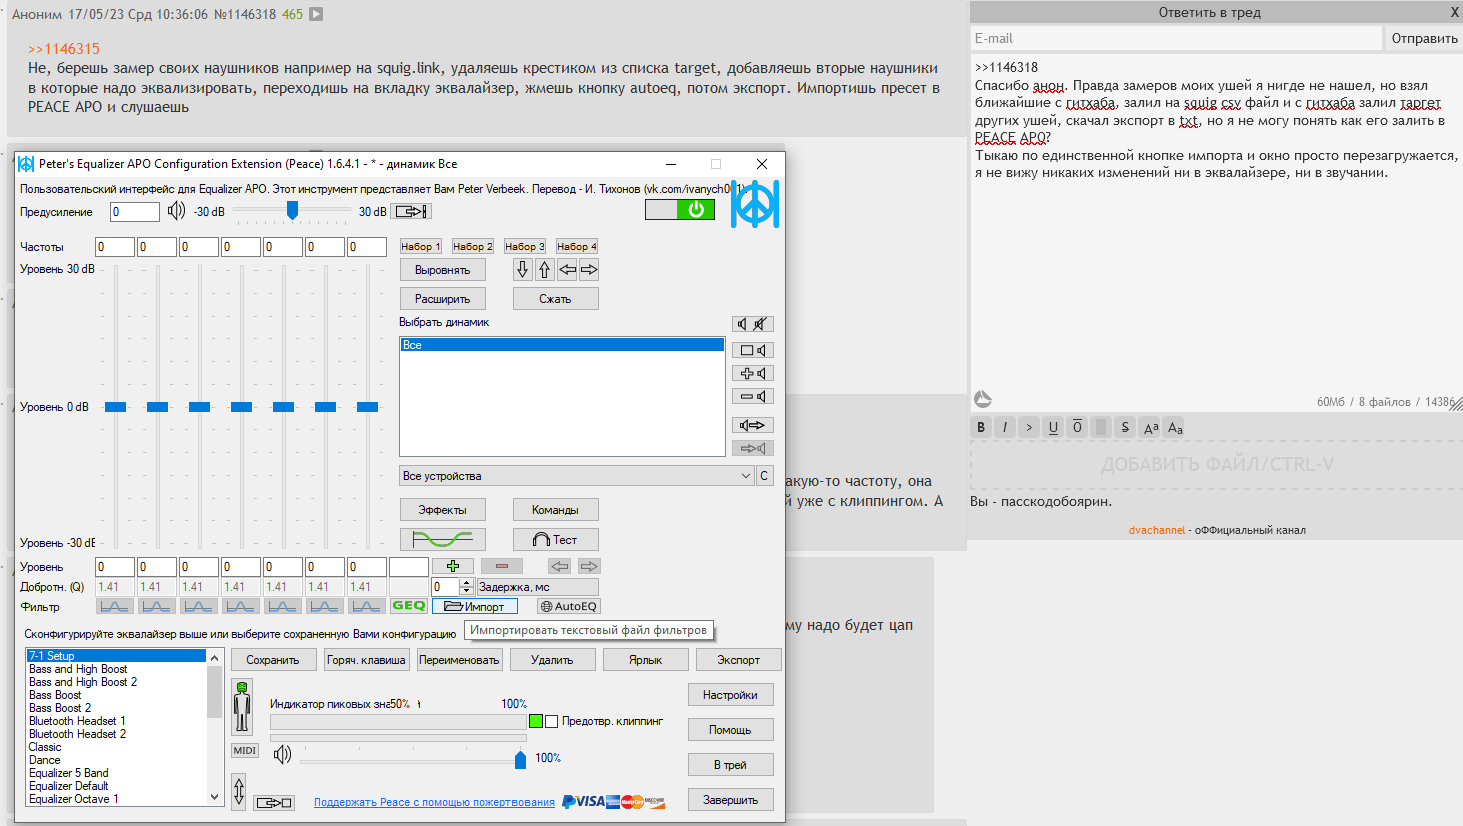
Task: Remove a speaker with the minus speaker button
Action: click(x=752, y=396)
